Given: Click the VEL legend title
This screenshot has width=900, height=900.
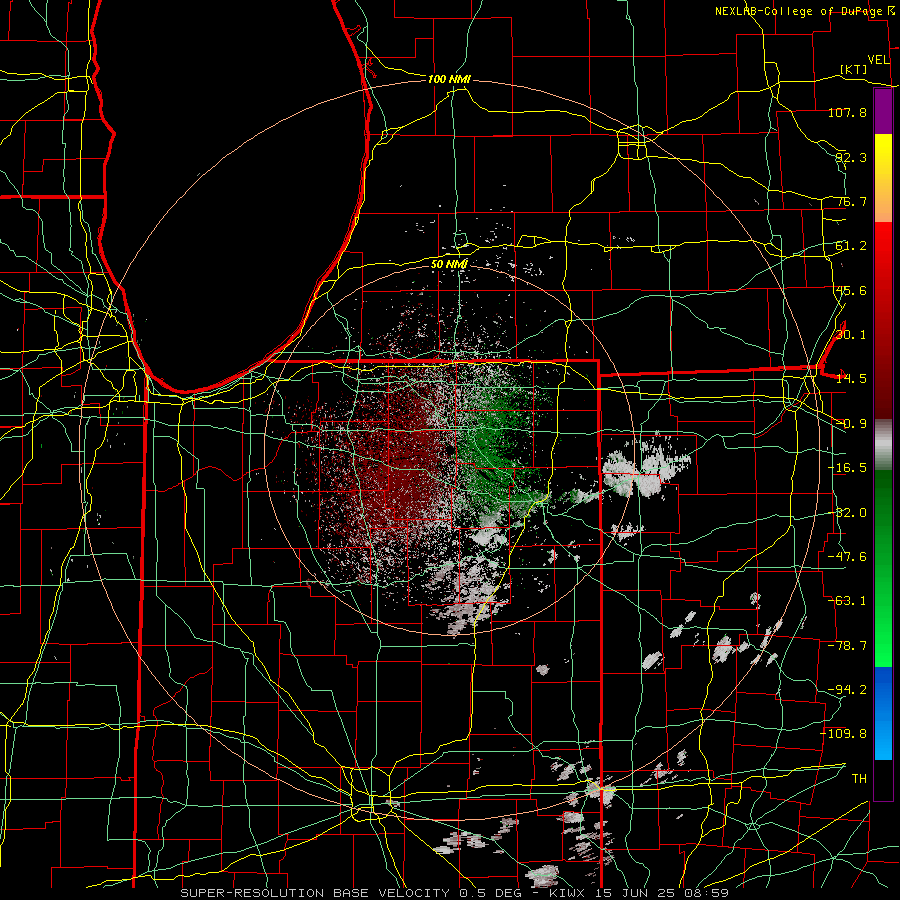Looking at the screenshot, I should coord(878,60).
